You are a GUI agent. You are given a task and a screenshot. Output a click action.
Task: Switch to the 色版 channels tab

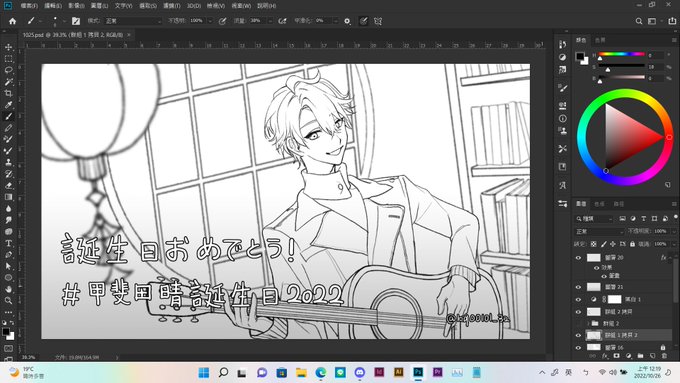pos(599,204)
